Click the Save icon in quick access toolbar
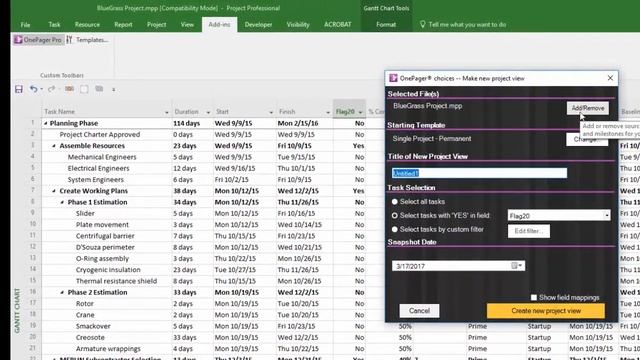The width and height of the screenshot is (640, 360). 19,89
